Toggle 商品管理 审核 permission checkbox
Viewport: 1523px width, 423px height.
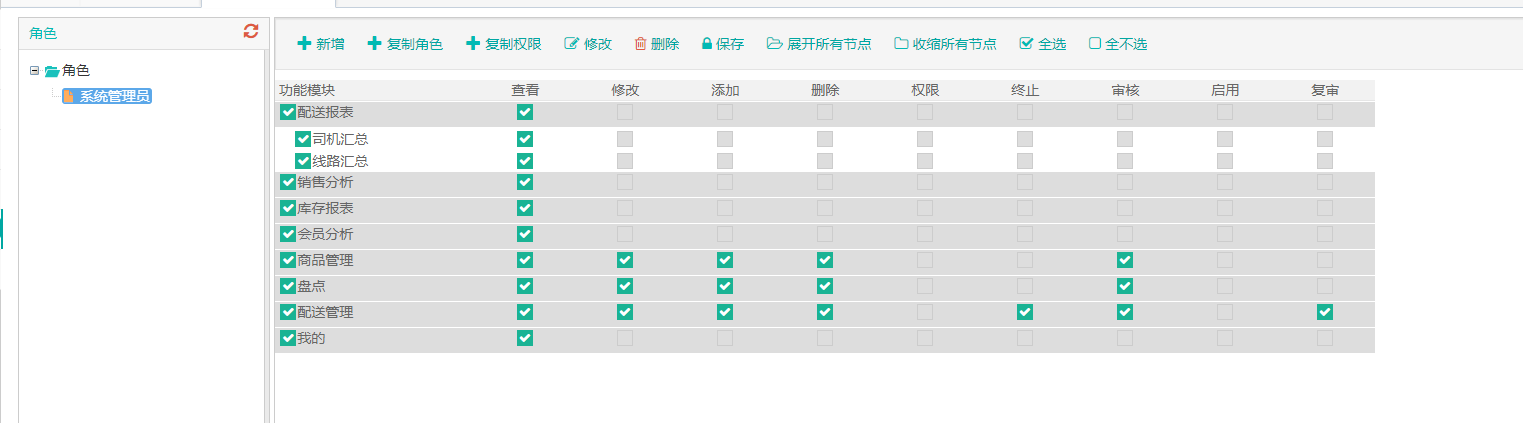point(1125,260)
